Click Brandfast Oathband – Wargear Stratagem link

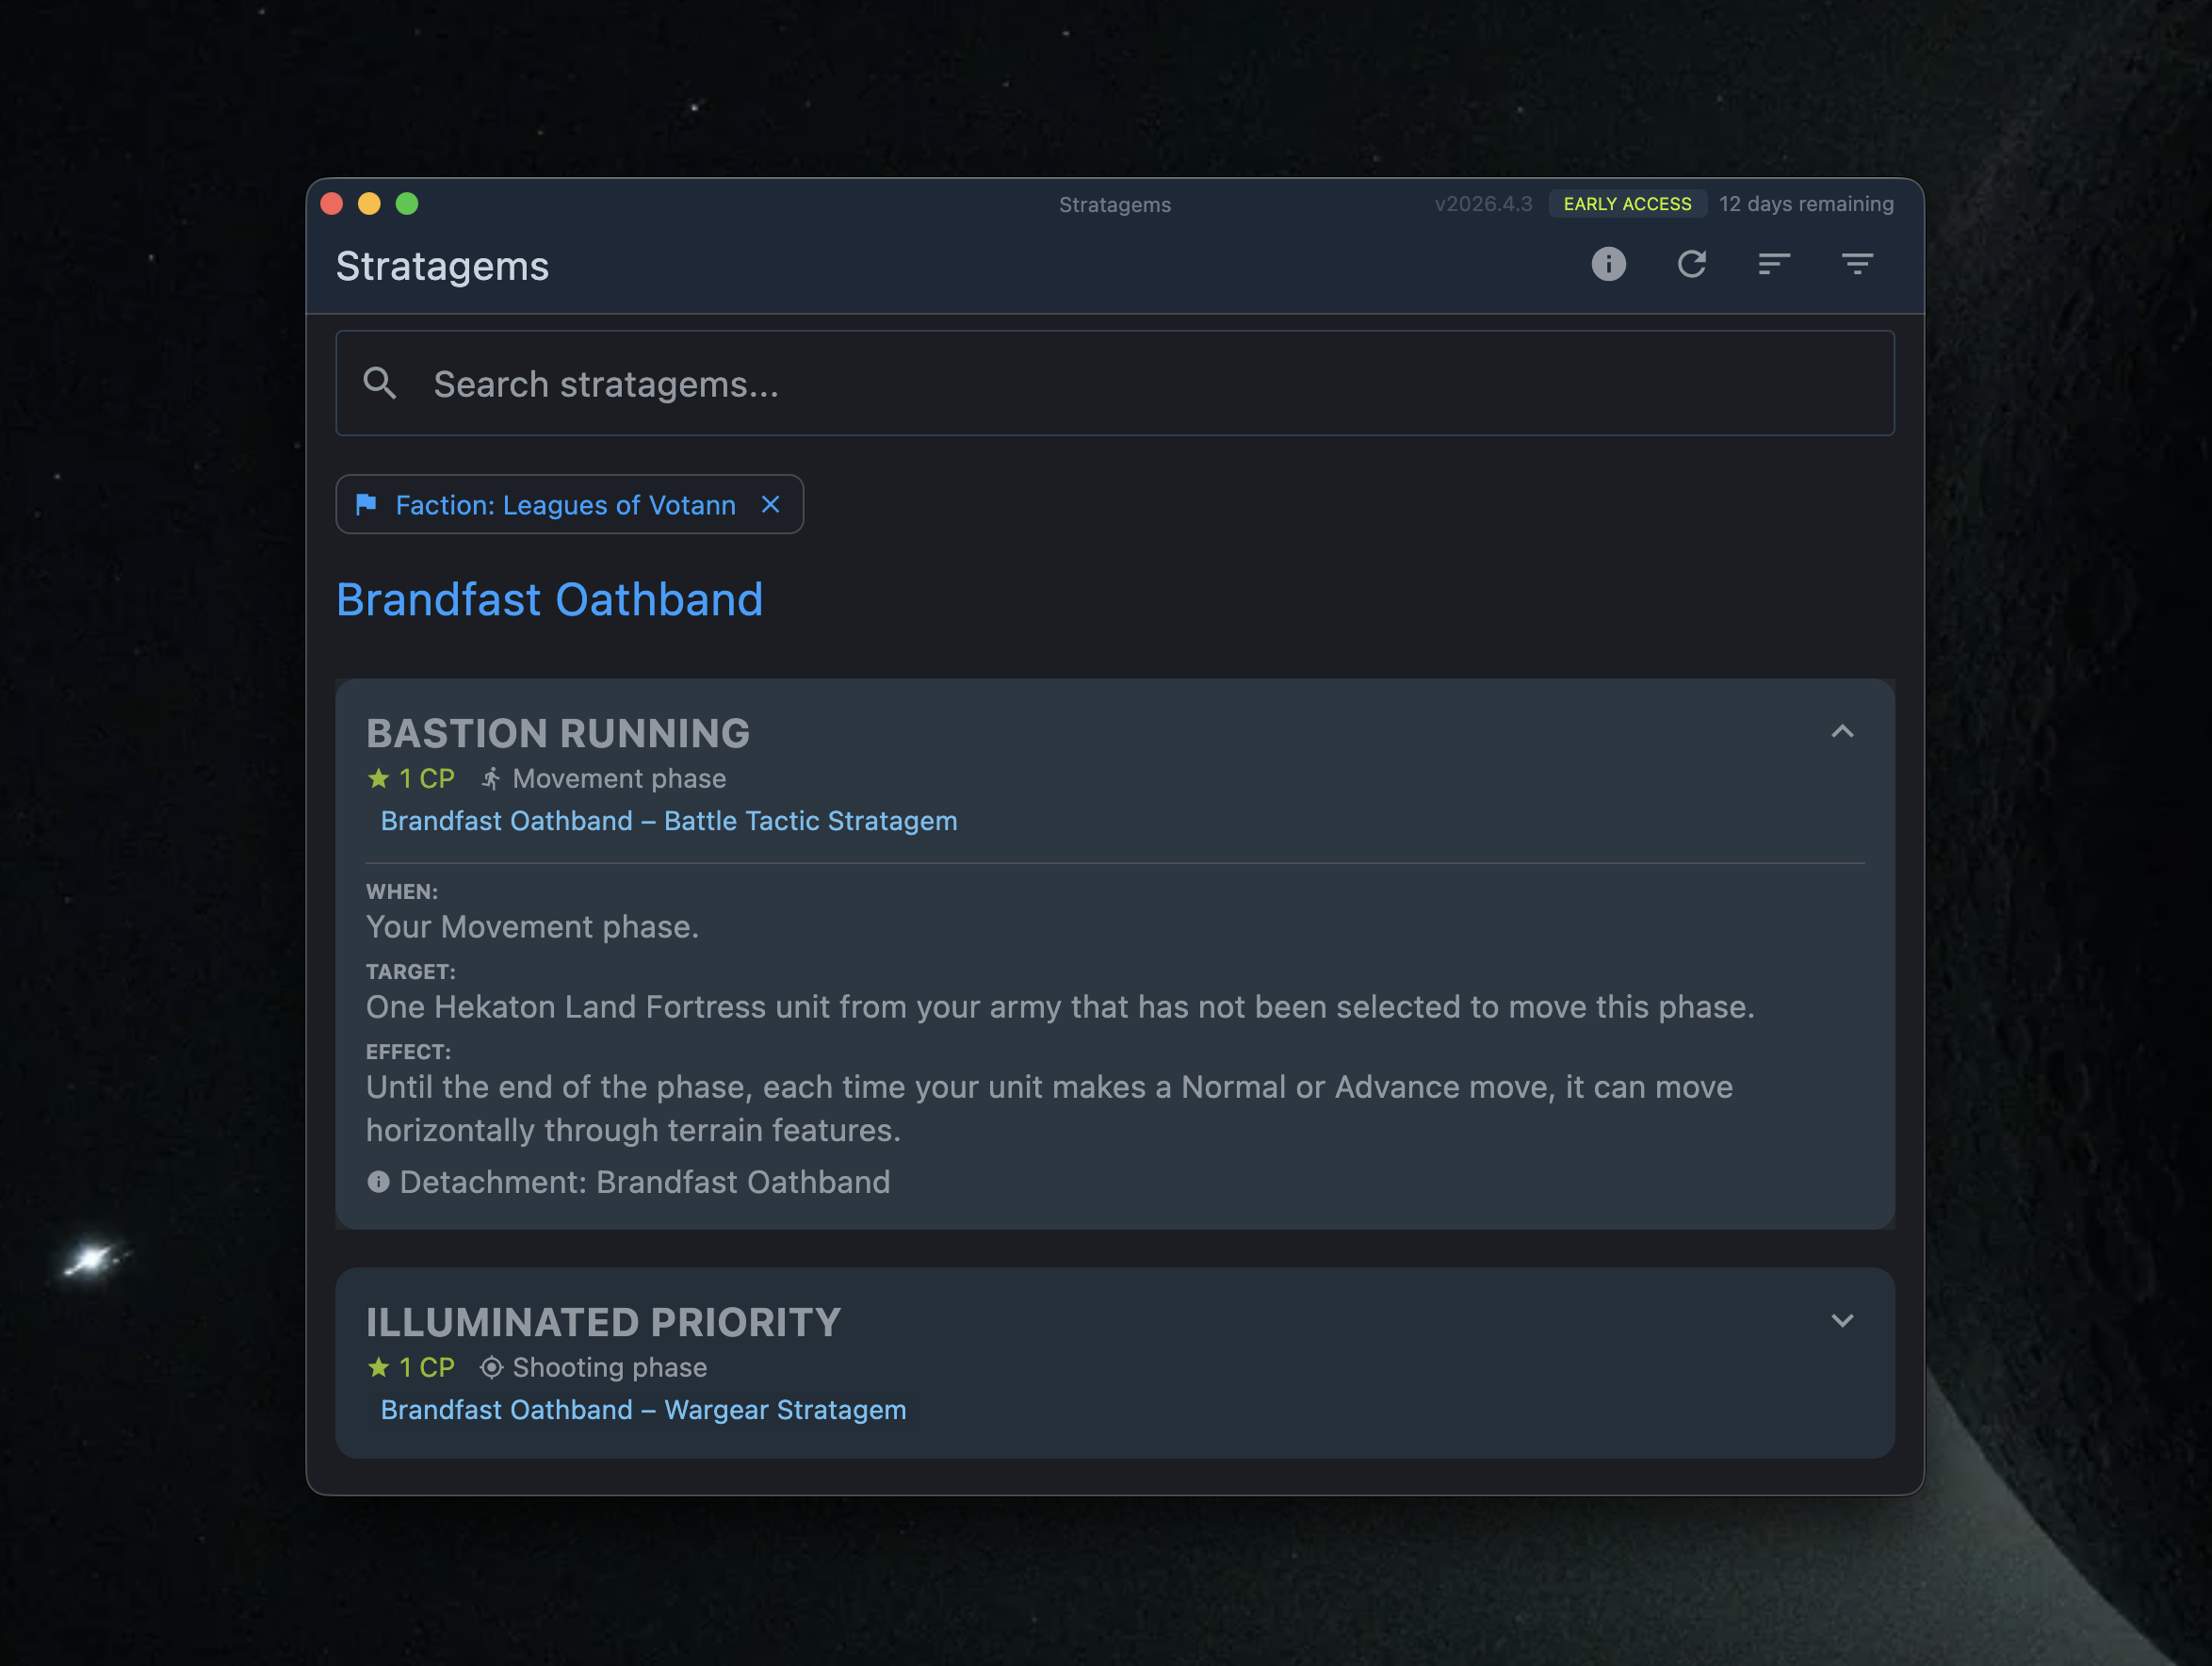pyautogui.click(x=643, y=1410)
